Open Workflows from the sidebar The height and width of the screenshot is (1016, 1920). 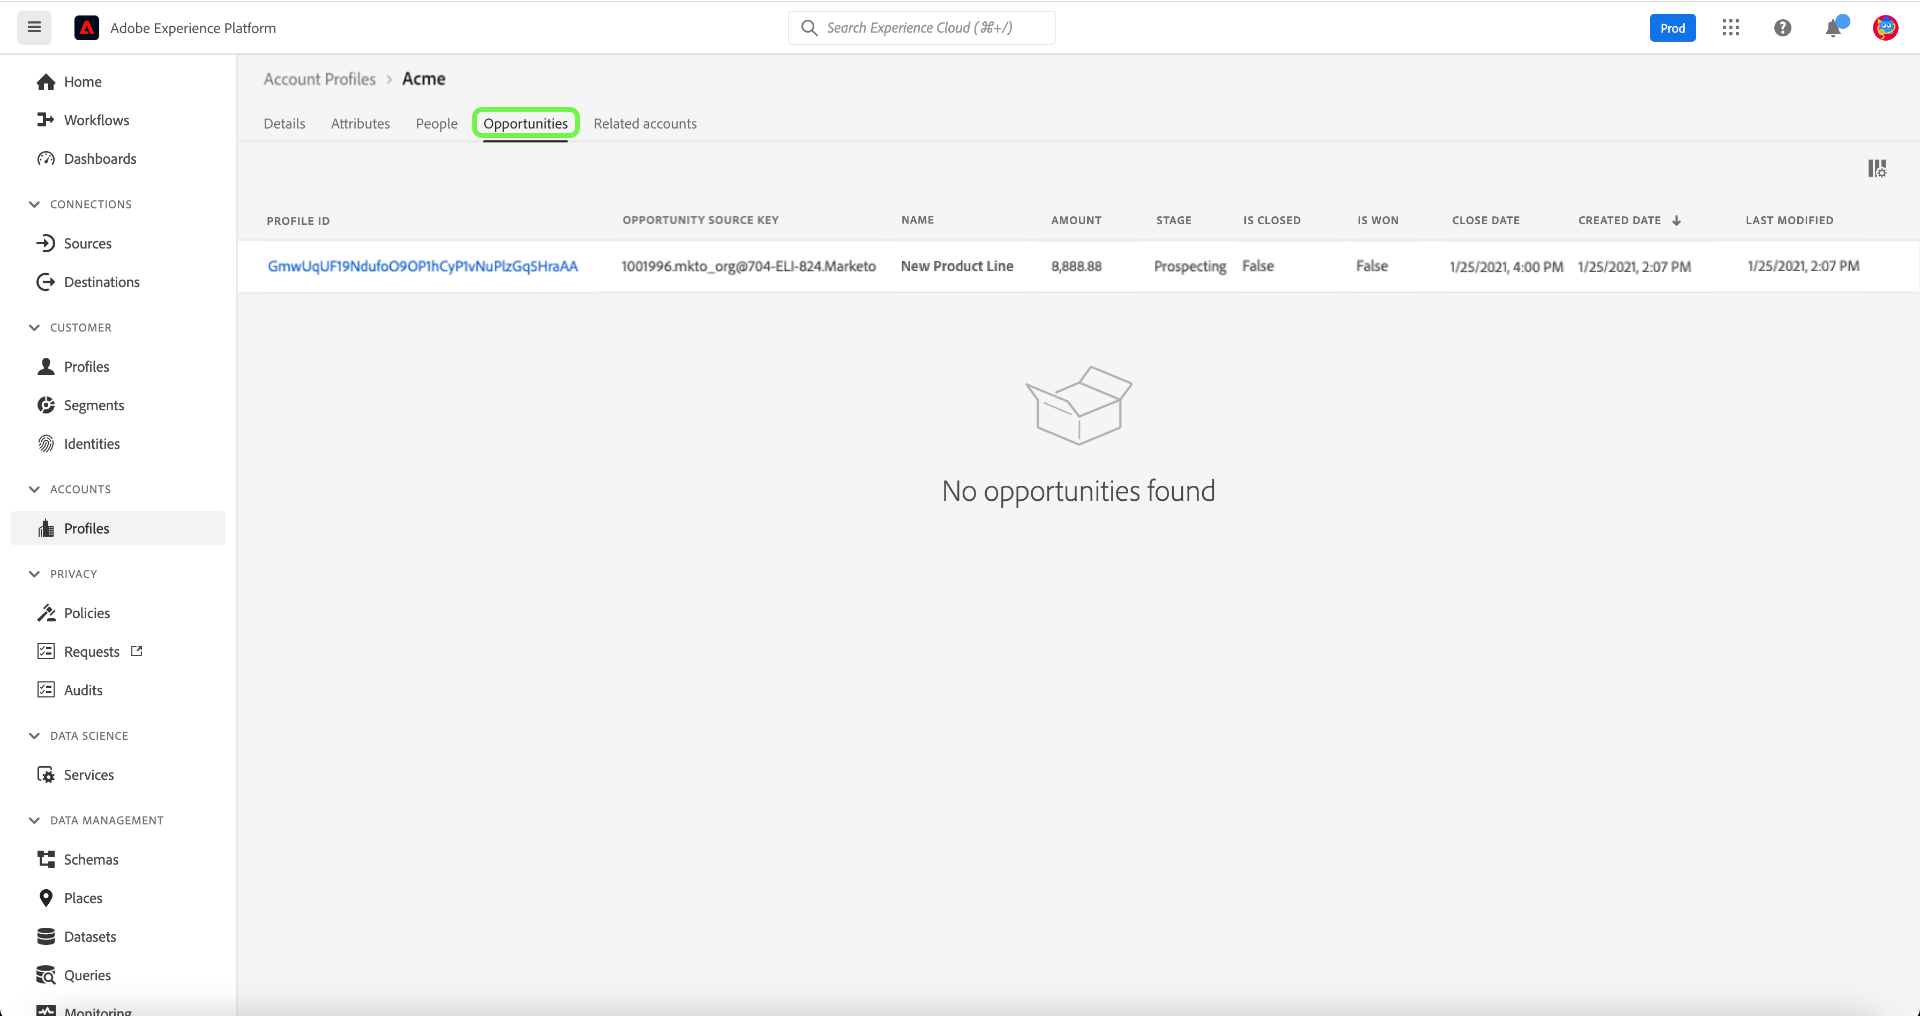click(97, 120)
